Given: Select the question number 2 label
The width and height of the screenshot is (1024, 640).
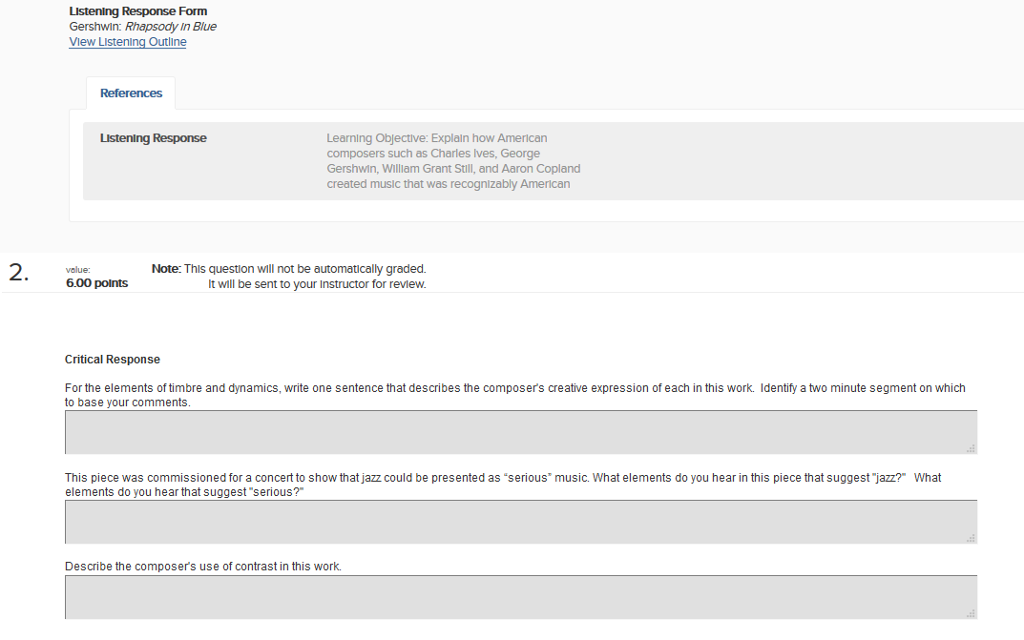Looking at the screenshot, I should 16,271.
